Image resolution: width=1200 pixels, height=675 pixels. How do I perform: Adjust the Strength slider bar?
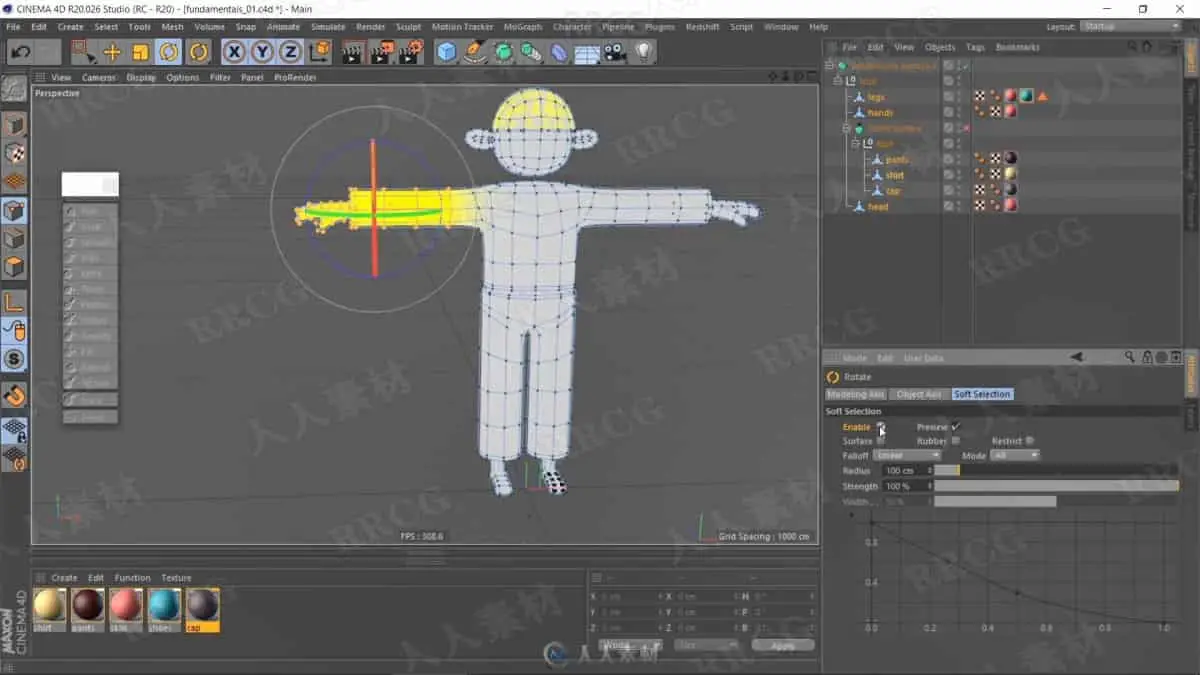pos(1057,486)
